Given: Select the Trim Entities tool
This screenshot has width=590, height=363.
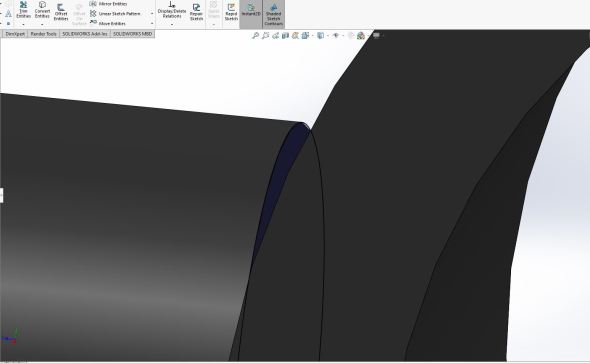Looking at the screenshot, I should point(23,10).
